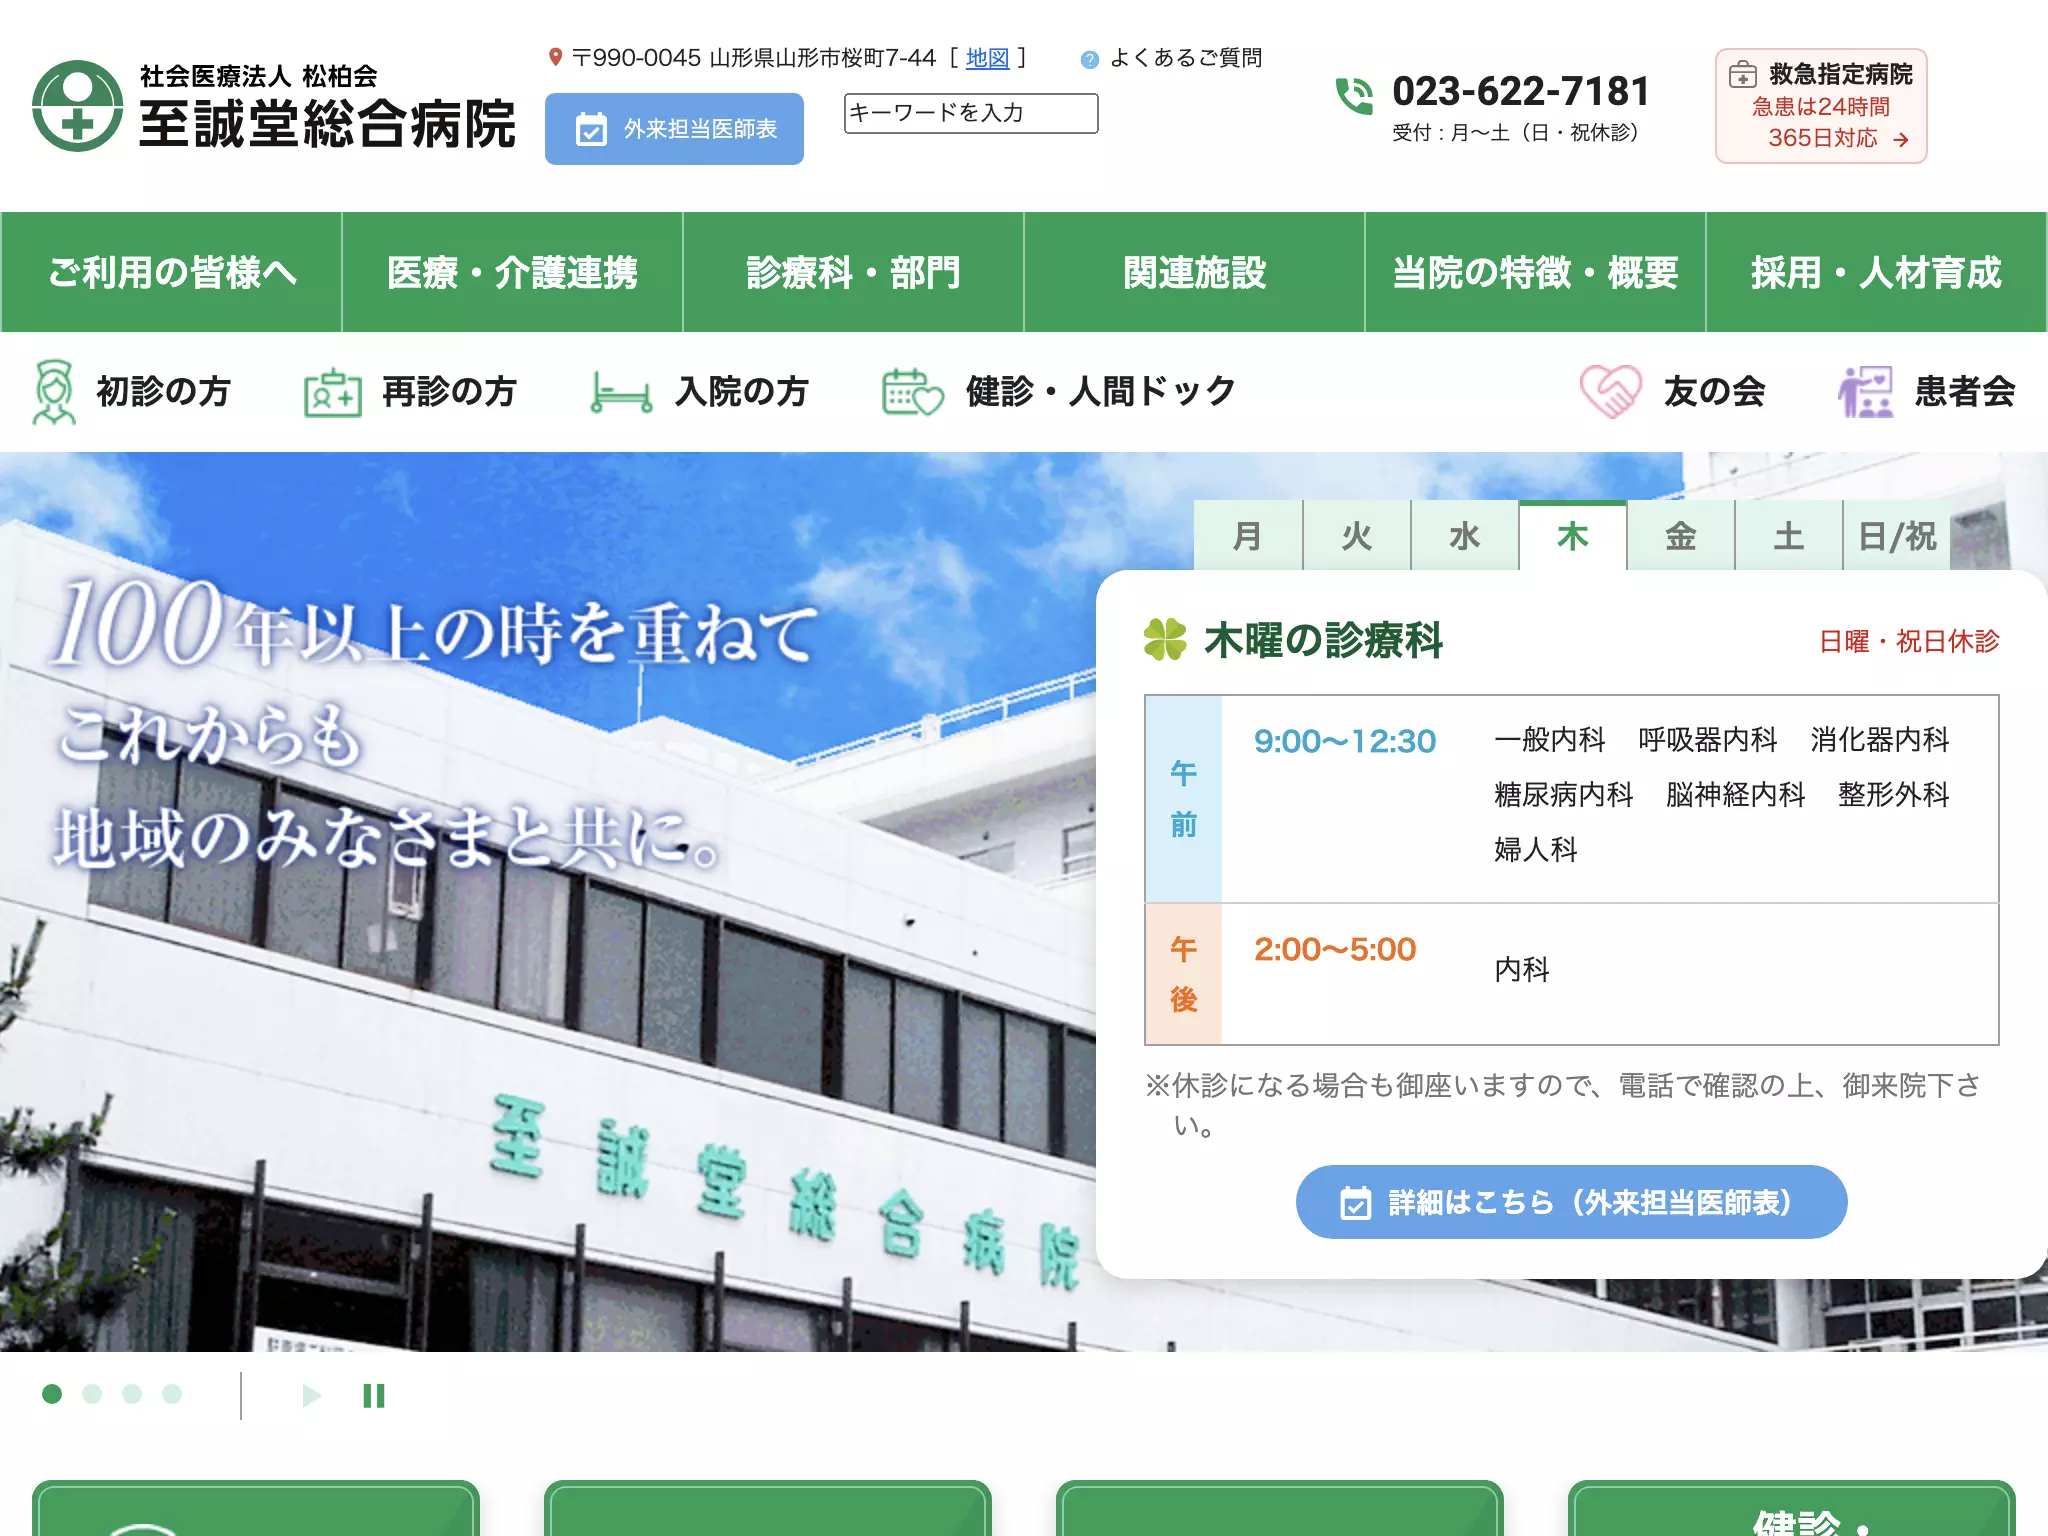Select the 金 schedule tab
The width and height of the screenshot is (2048, 1536).
[1681, 536]
